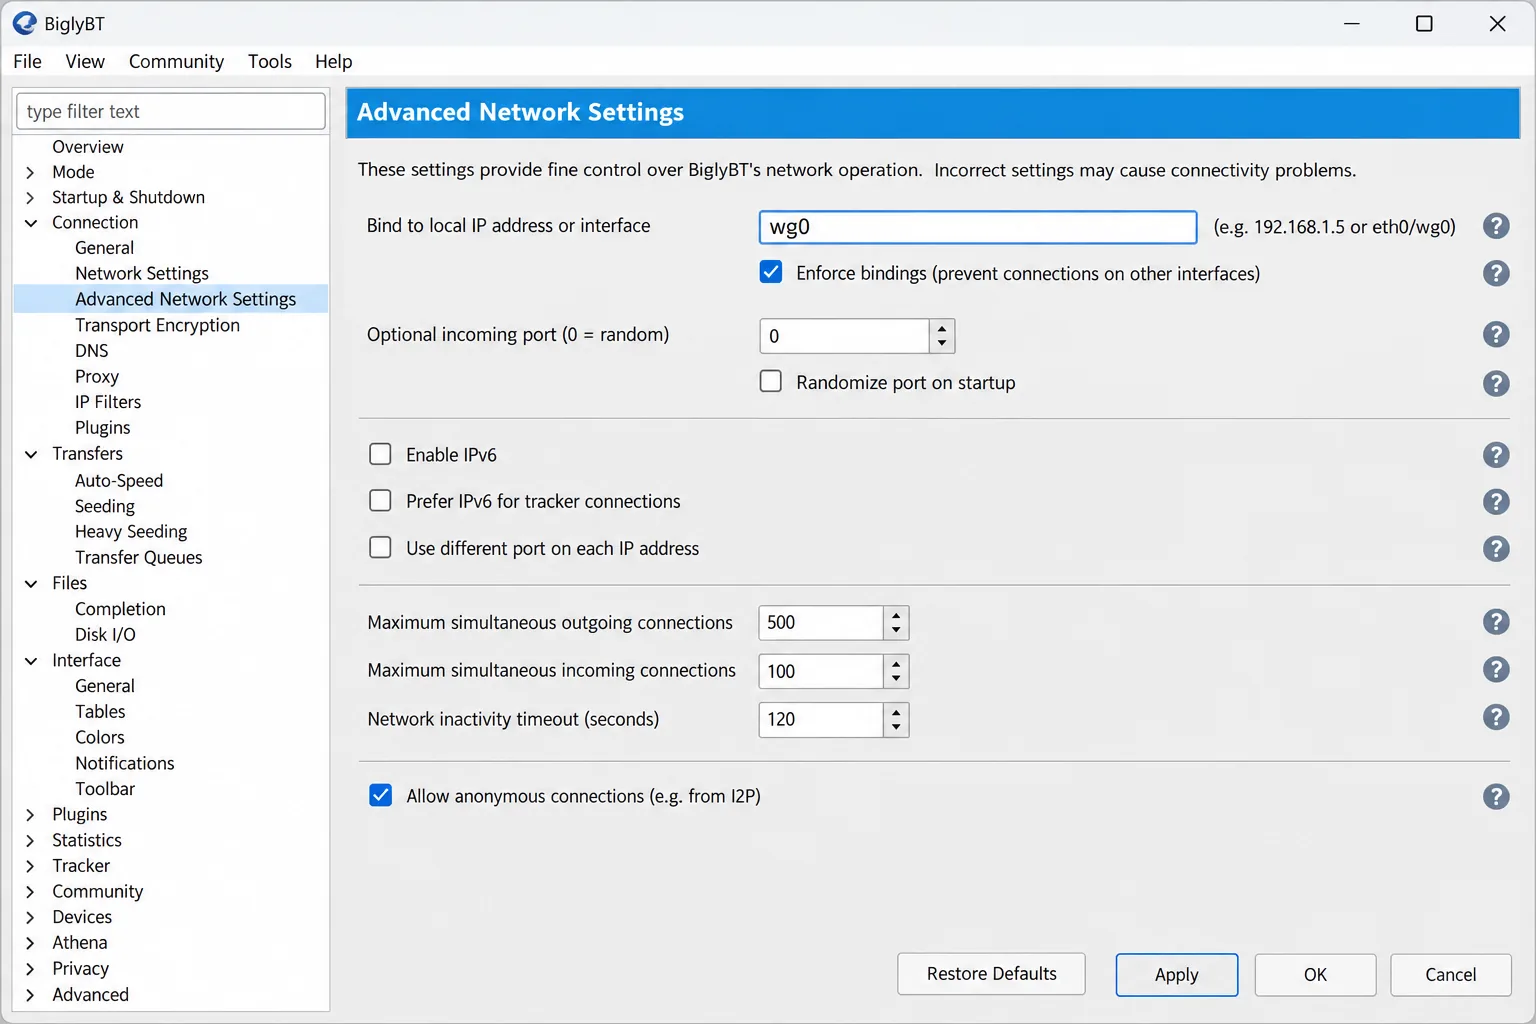
Task: Select Colors under Interface
Action: coord(100,738)
